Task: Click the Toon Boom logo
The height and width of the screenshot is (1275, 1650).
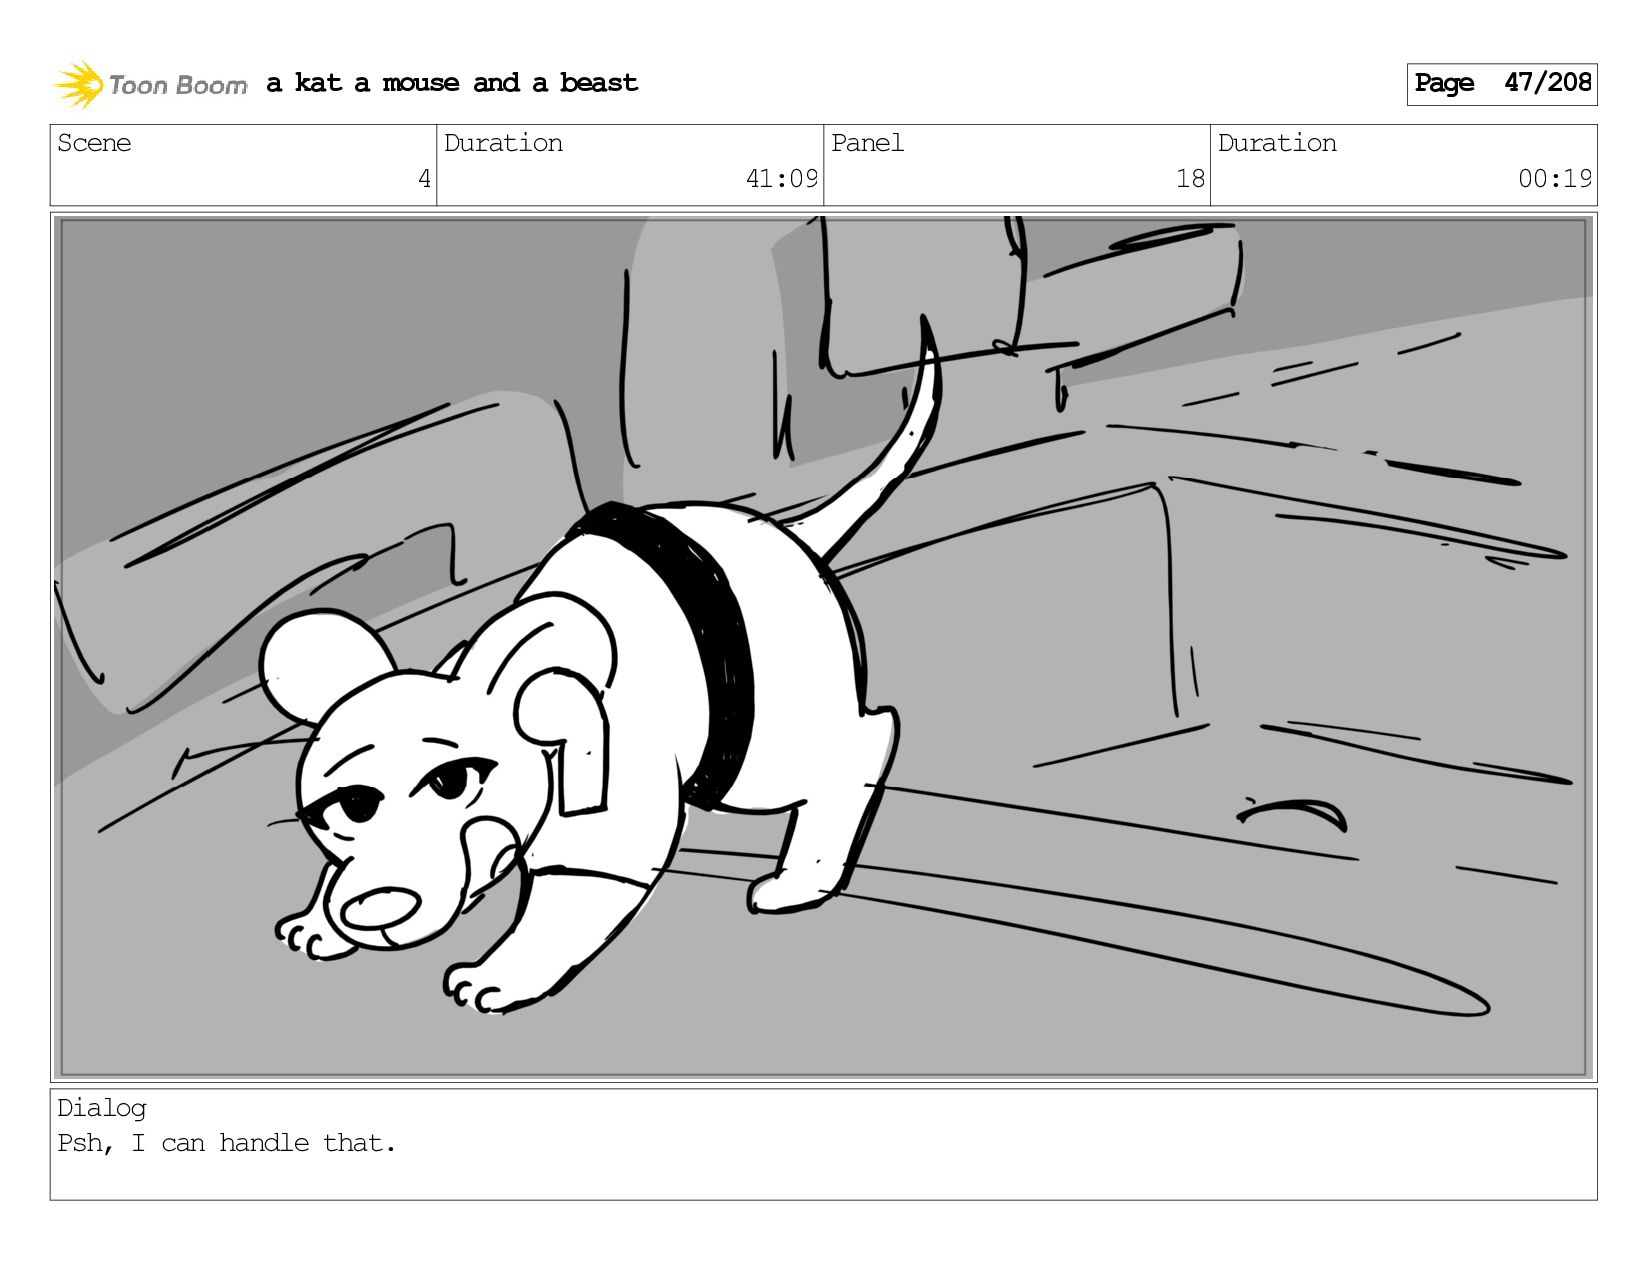Action: pos(150,84)
